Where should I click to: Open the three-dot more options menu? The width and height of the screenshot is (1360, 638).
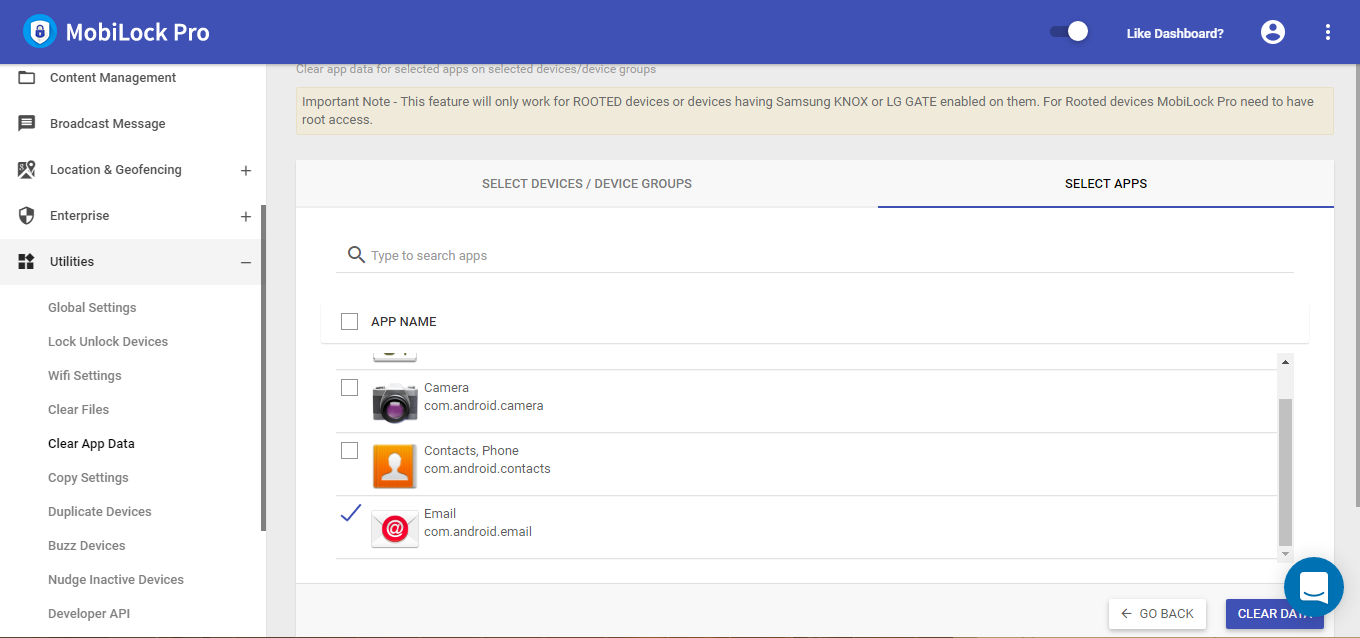1328,32
